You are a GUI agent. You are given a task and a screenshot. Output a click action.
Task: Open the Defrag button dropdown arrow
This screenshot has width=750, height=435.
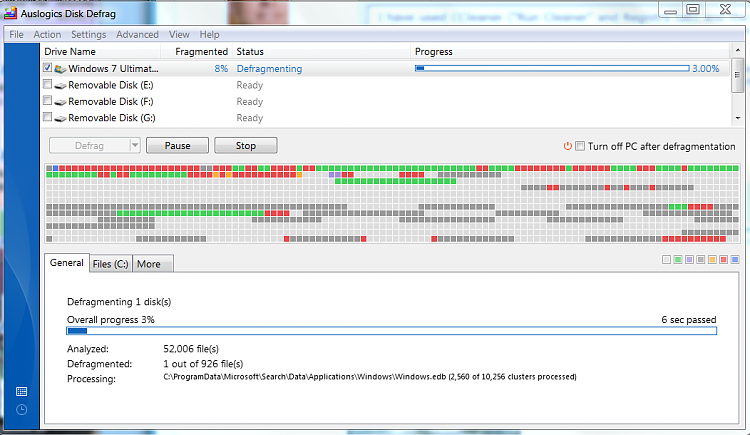coord(135,145)
